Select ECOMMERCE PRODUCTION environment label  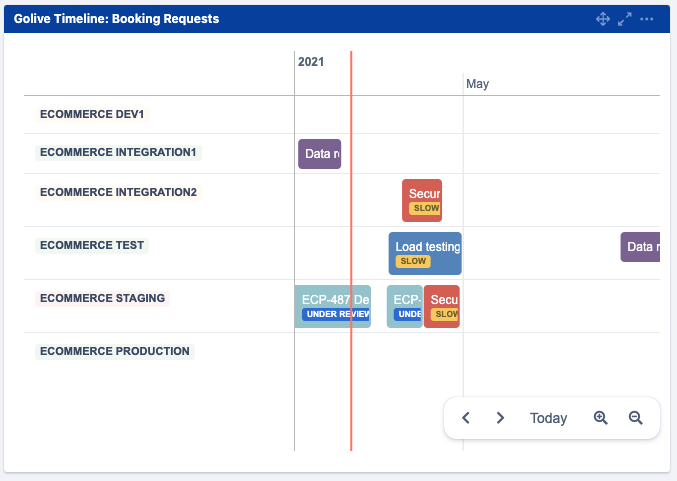[x=114, y=351]
